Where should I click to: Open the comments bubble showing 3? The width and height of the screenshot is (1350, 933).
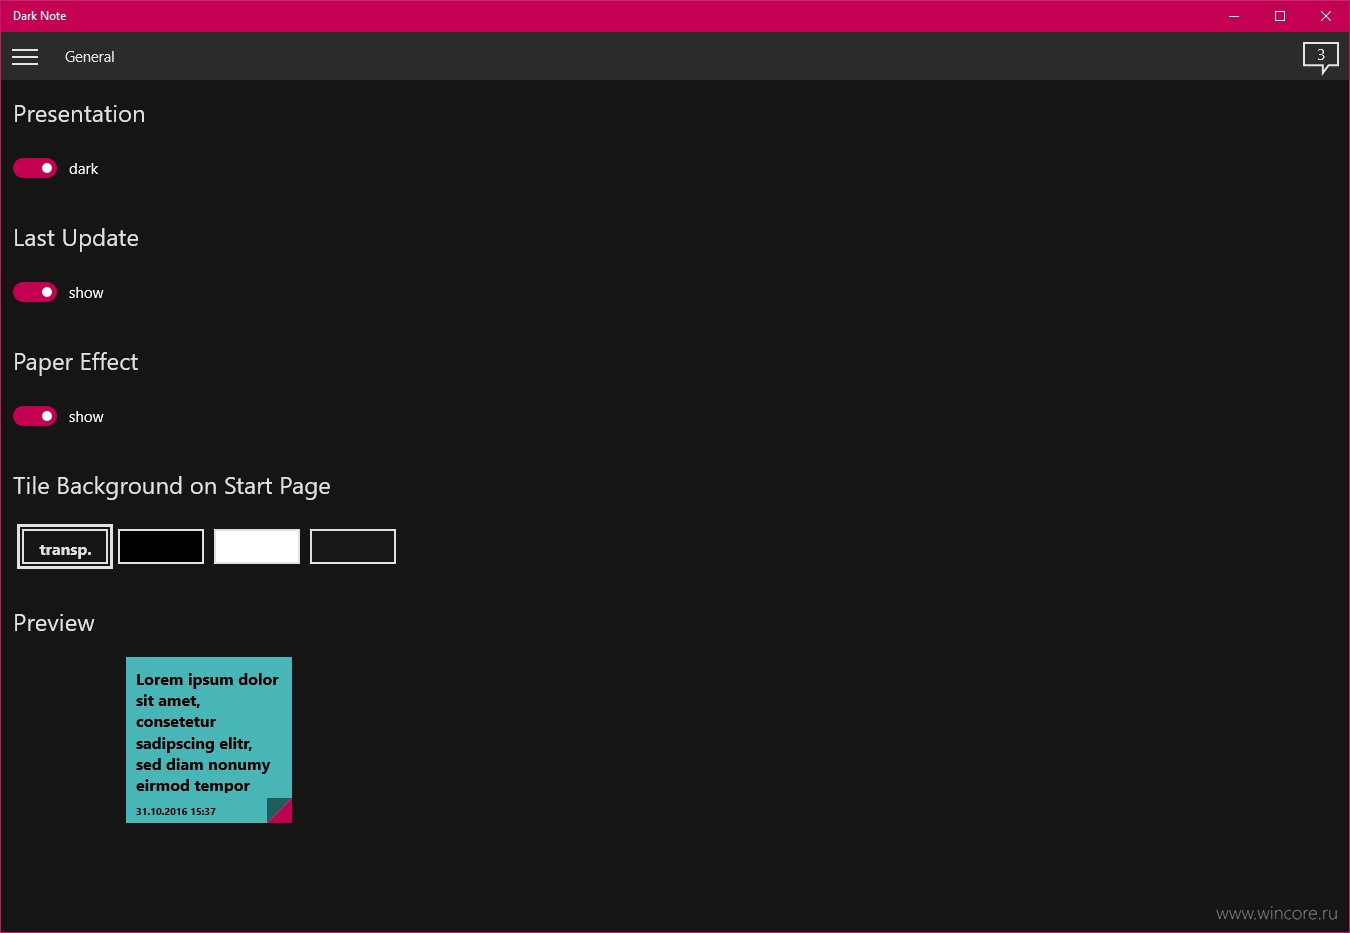[x=1320, y=57]
